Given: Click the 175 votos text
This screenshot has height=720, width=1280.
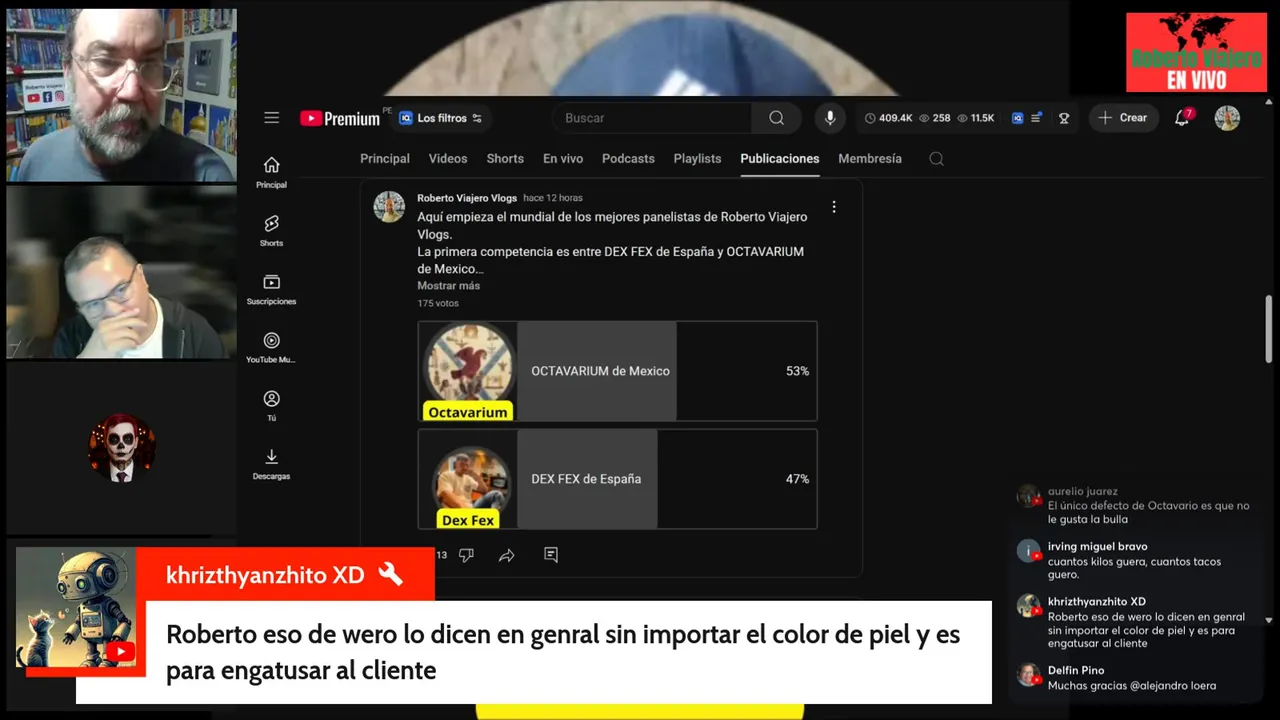Looking at the screenshot, I should (x=438, y=303).
